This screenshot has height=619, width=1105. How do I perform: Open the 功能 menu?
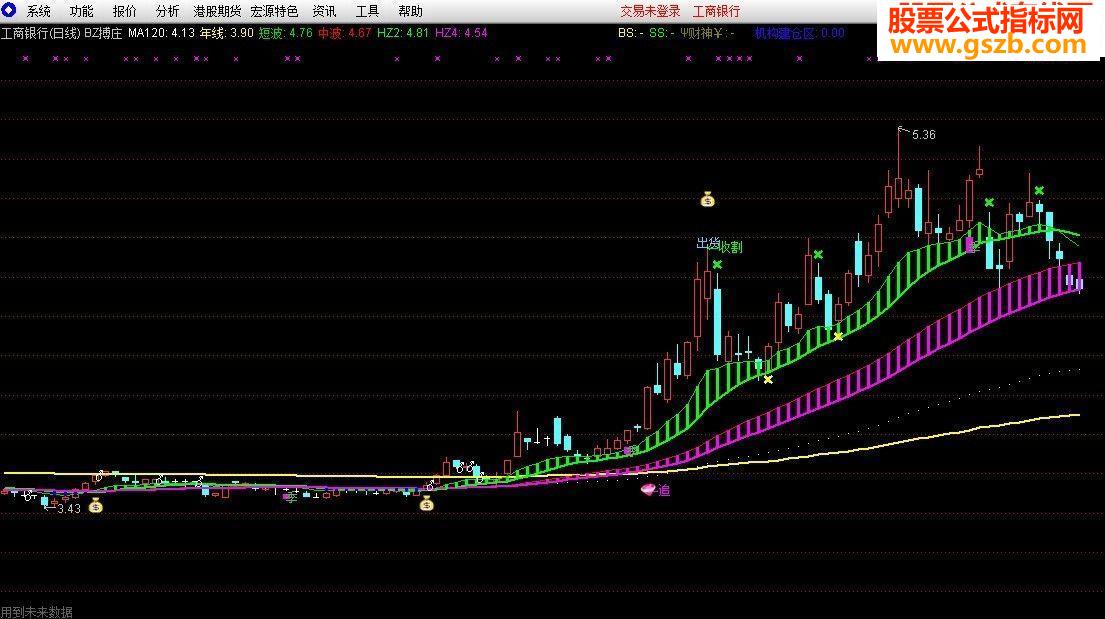coord(82,11)
